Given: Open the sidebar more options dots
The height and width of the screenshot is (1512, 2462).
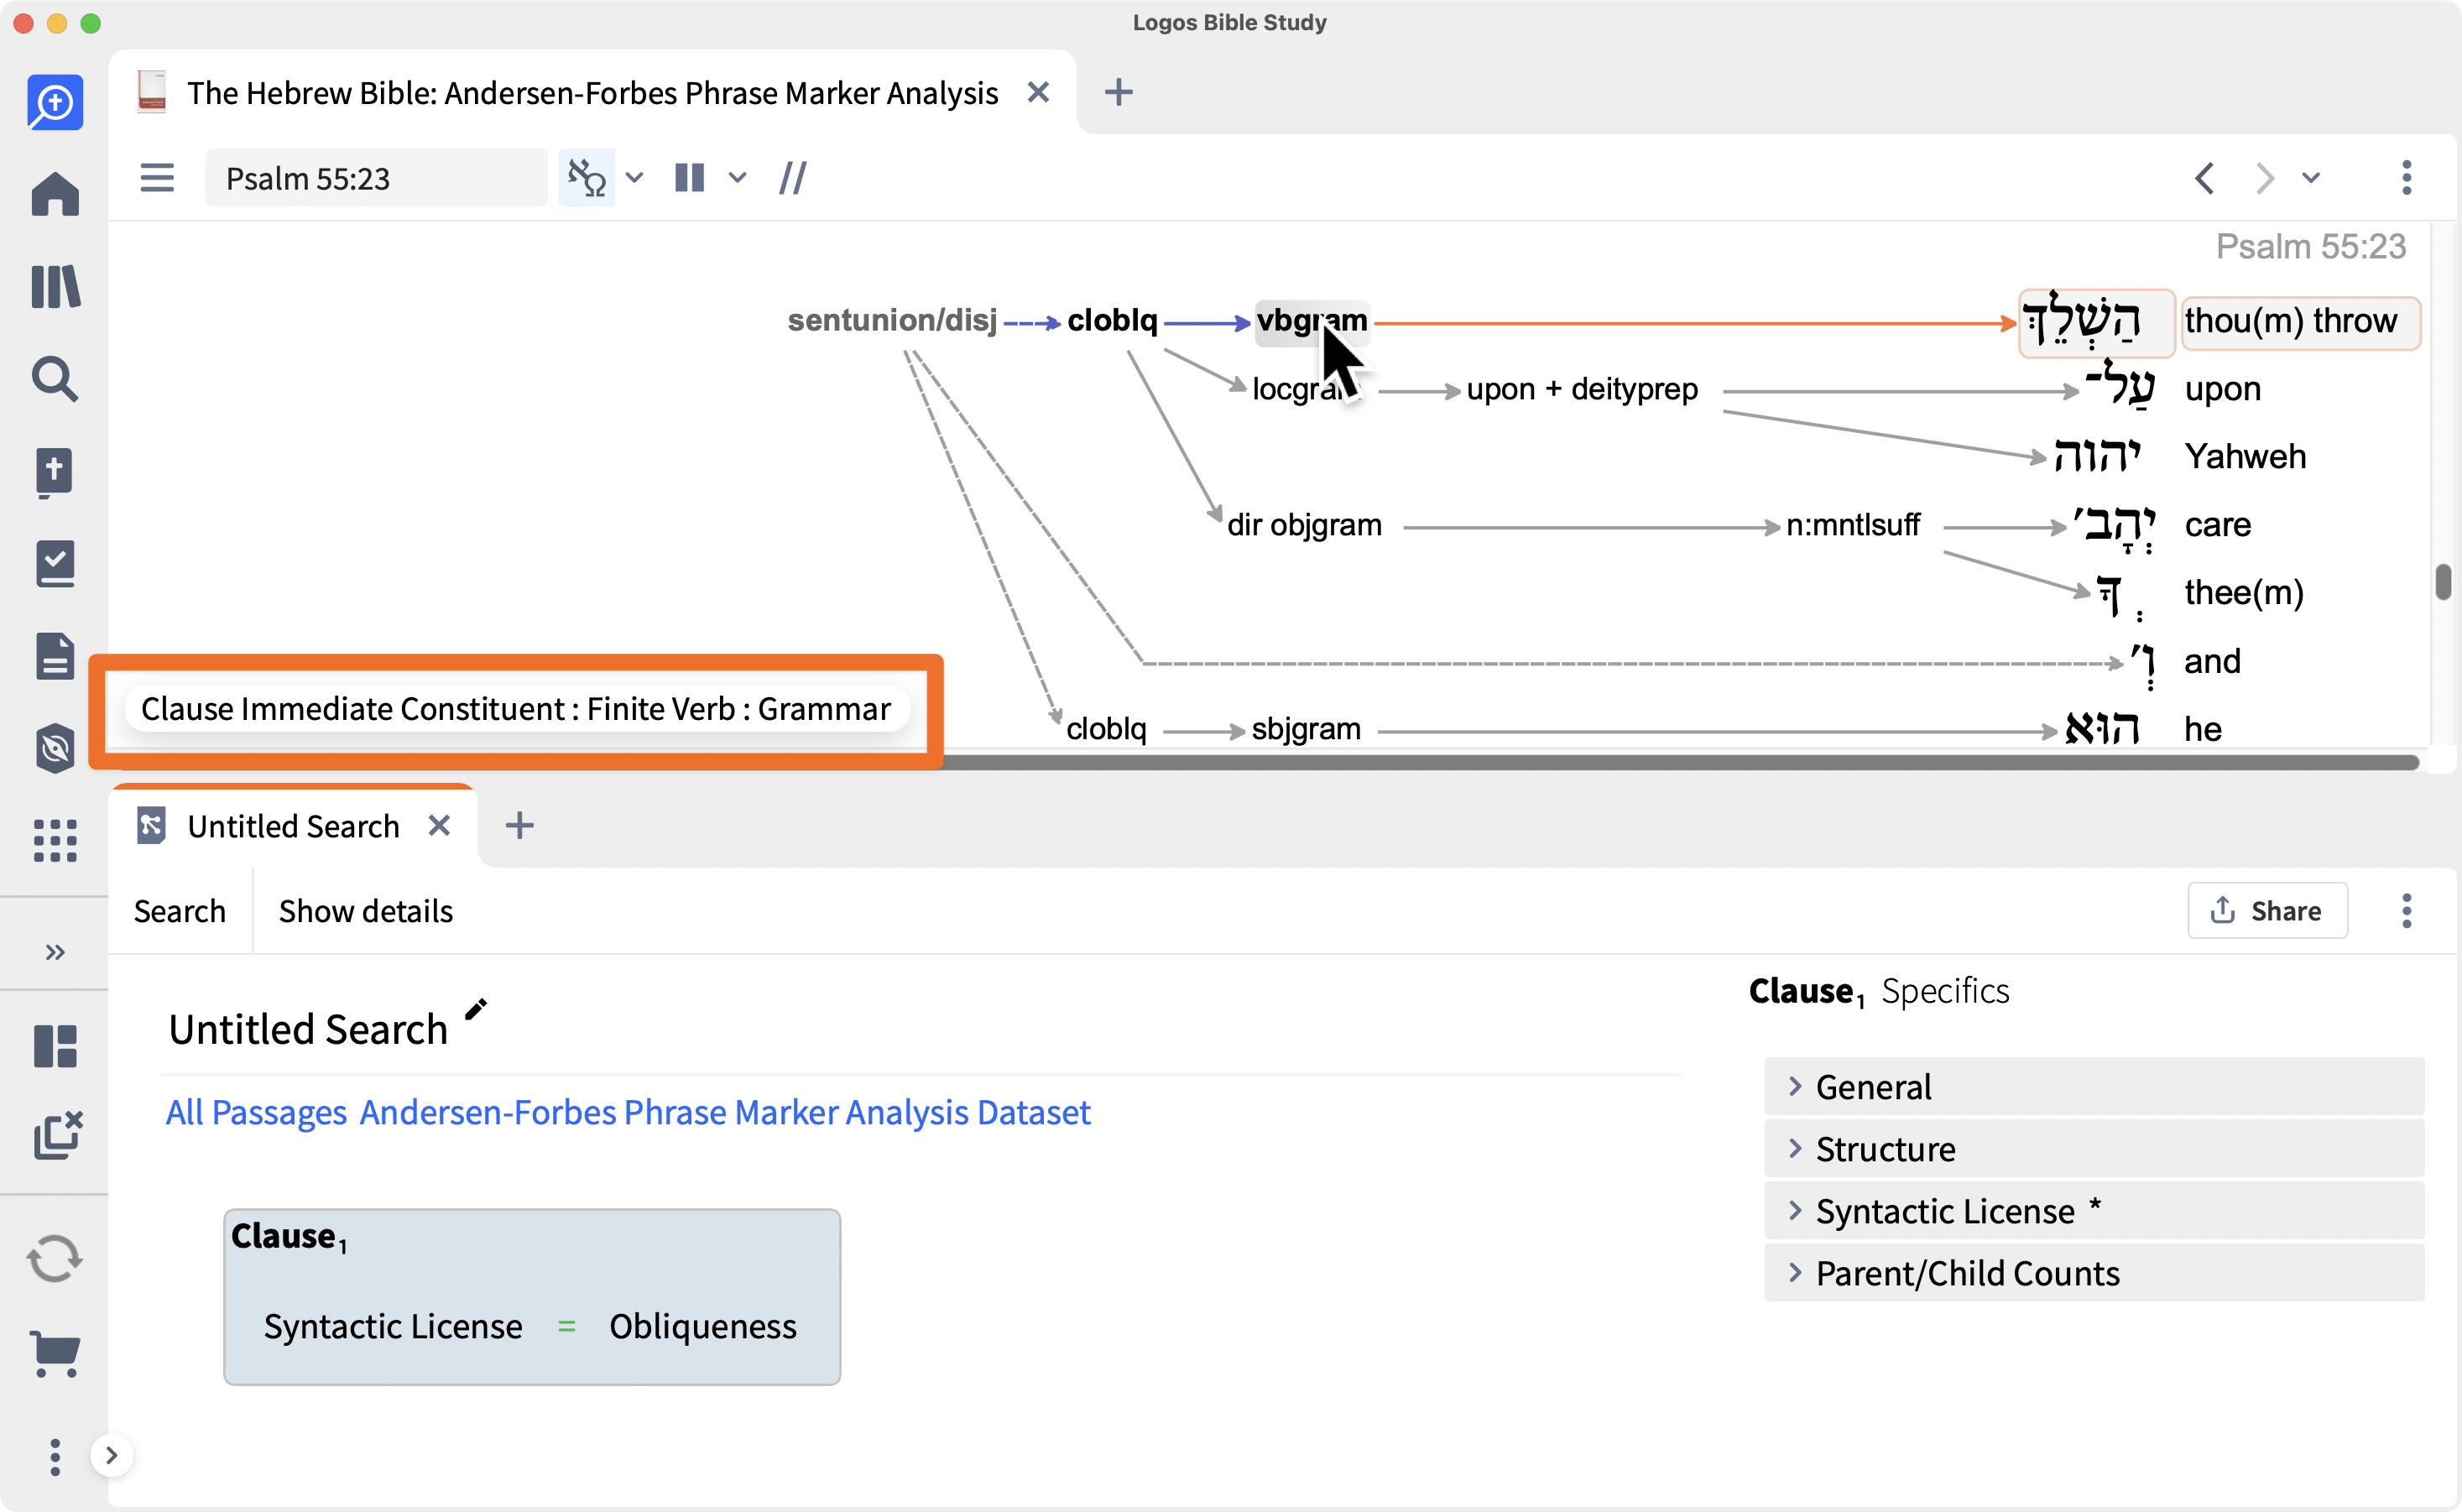Looking at the screenshot, I should (55, 1457).
